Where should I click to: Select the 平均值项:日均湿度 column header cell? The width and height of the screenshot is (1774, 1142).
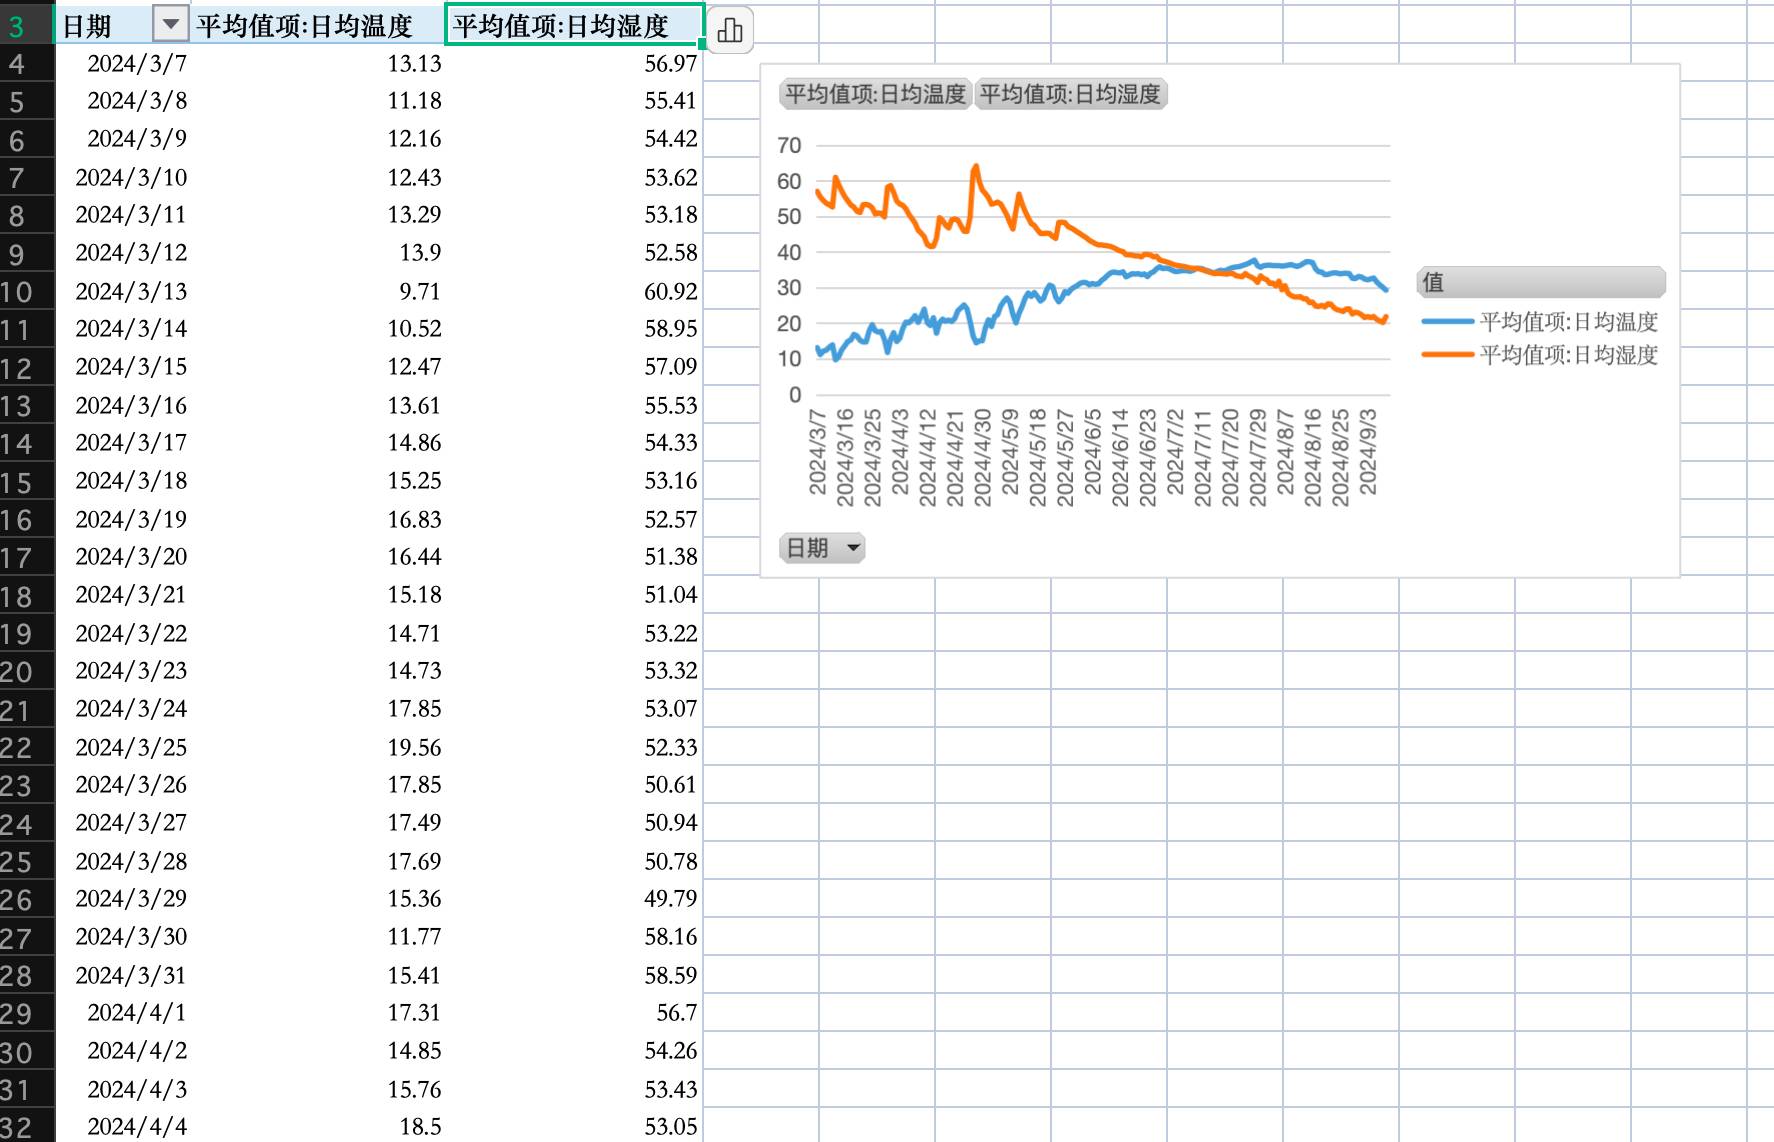click(x=575, y=25)
